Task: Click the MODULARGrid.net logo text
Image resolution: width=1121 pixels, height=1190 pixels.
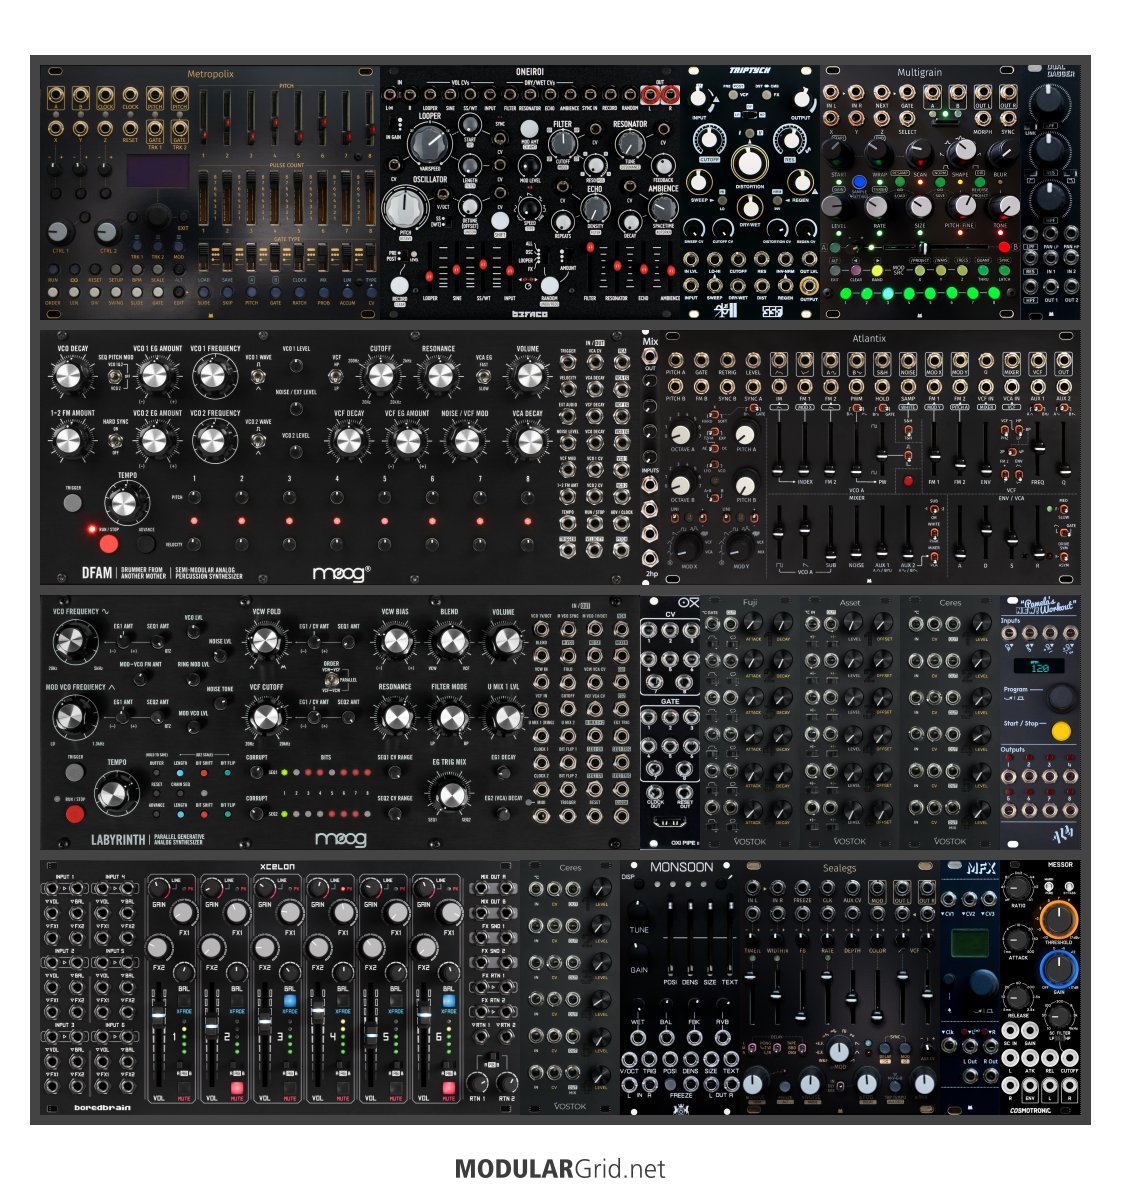Action: 560,1168
